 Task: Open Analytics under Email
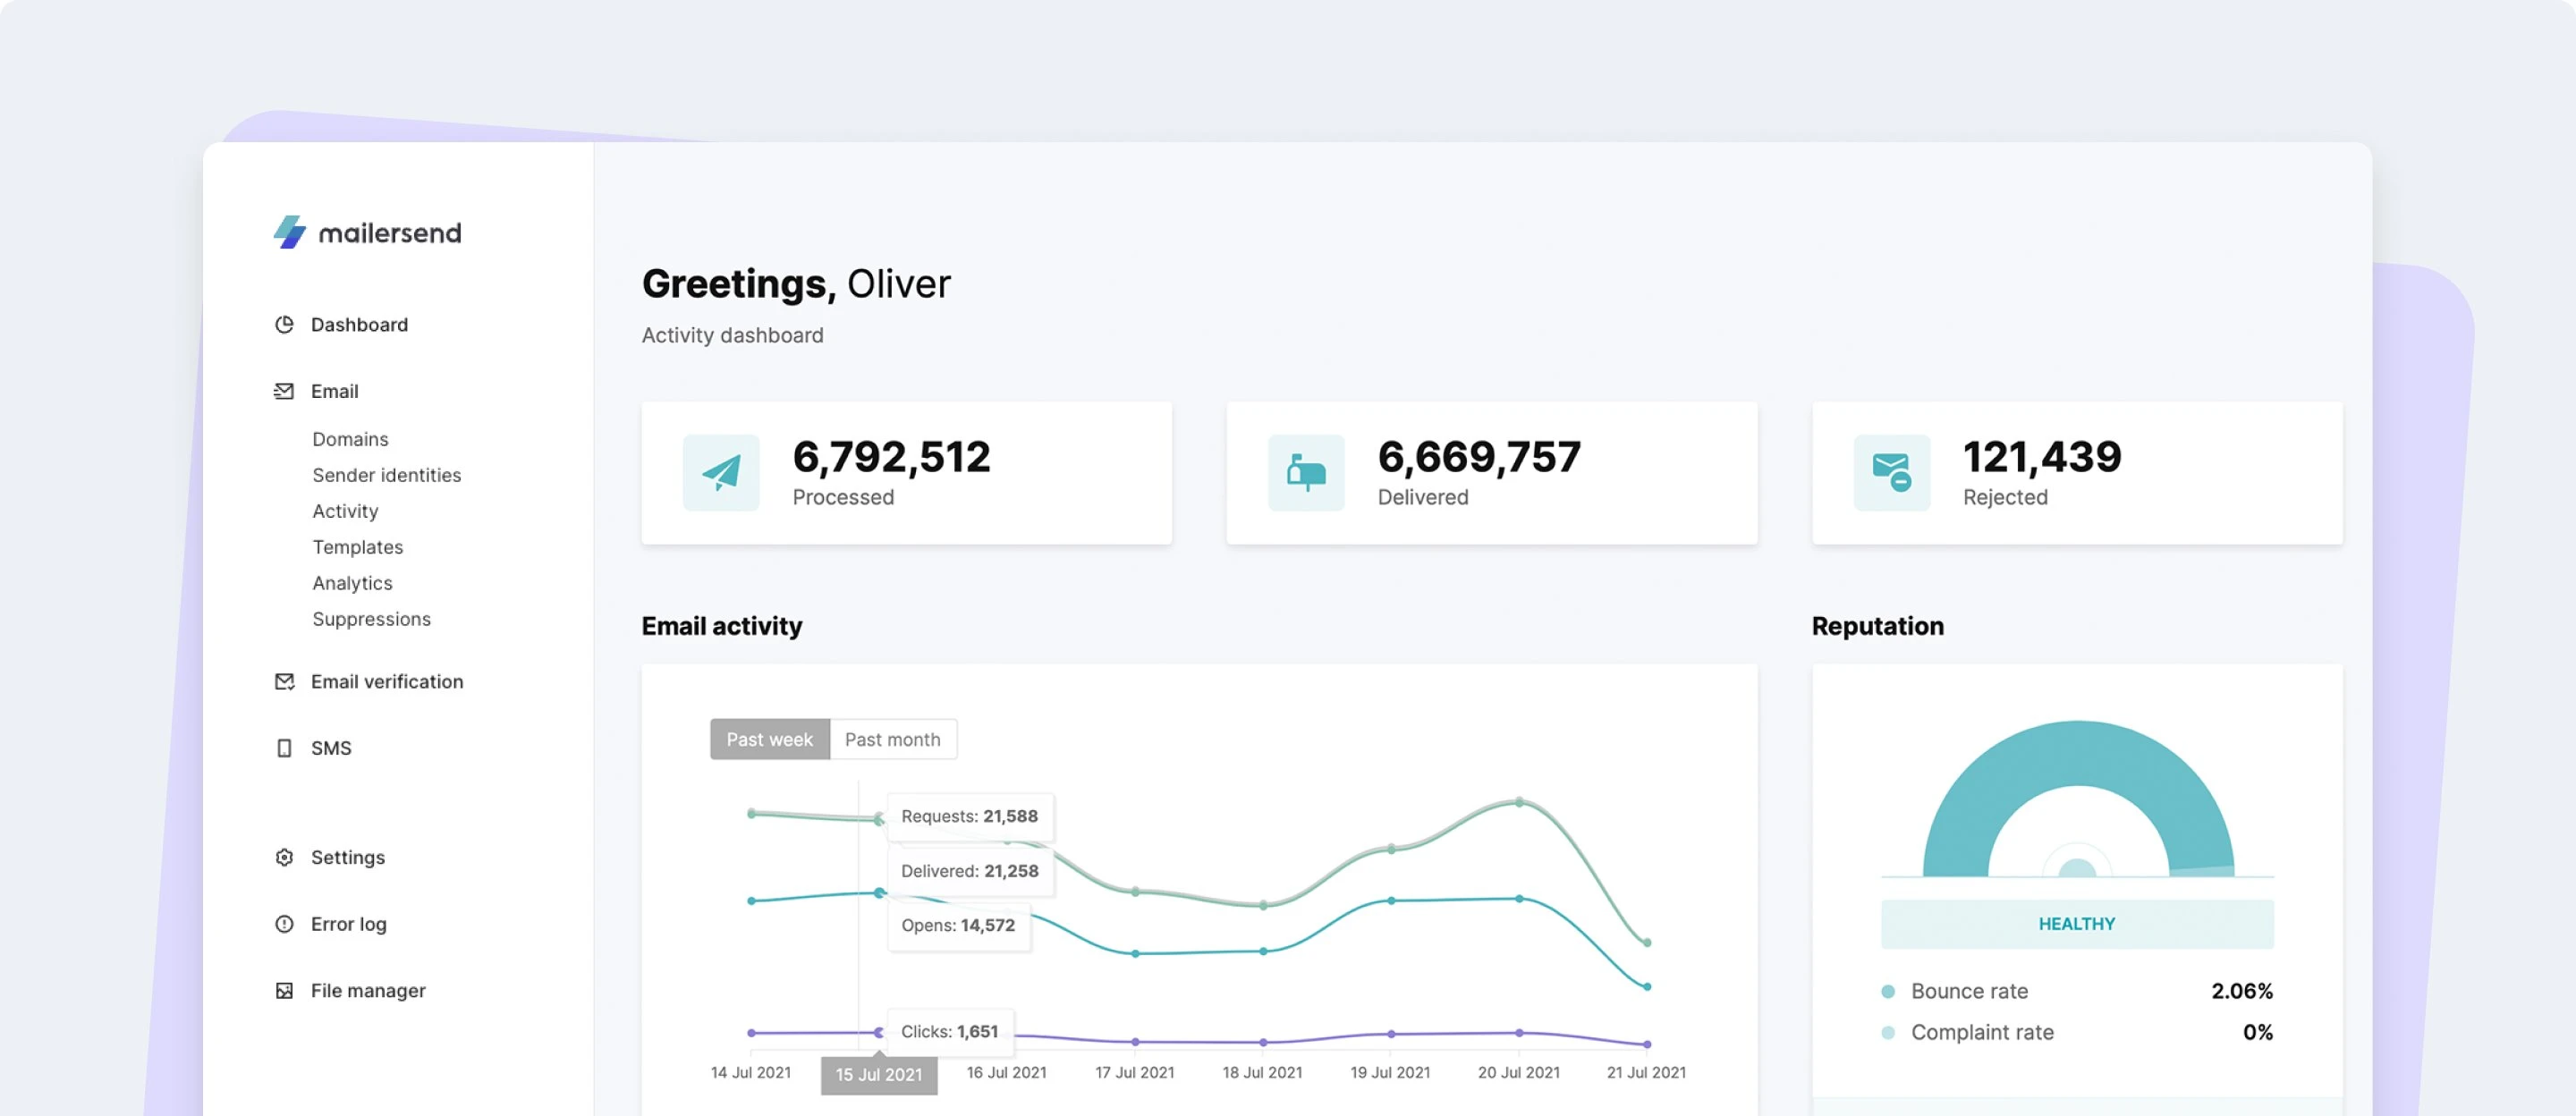click(352, 583)
